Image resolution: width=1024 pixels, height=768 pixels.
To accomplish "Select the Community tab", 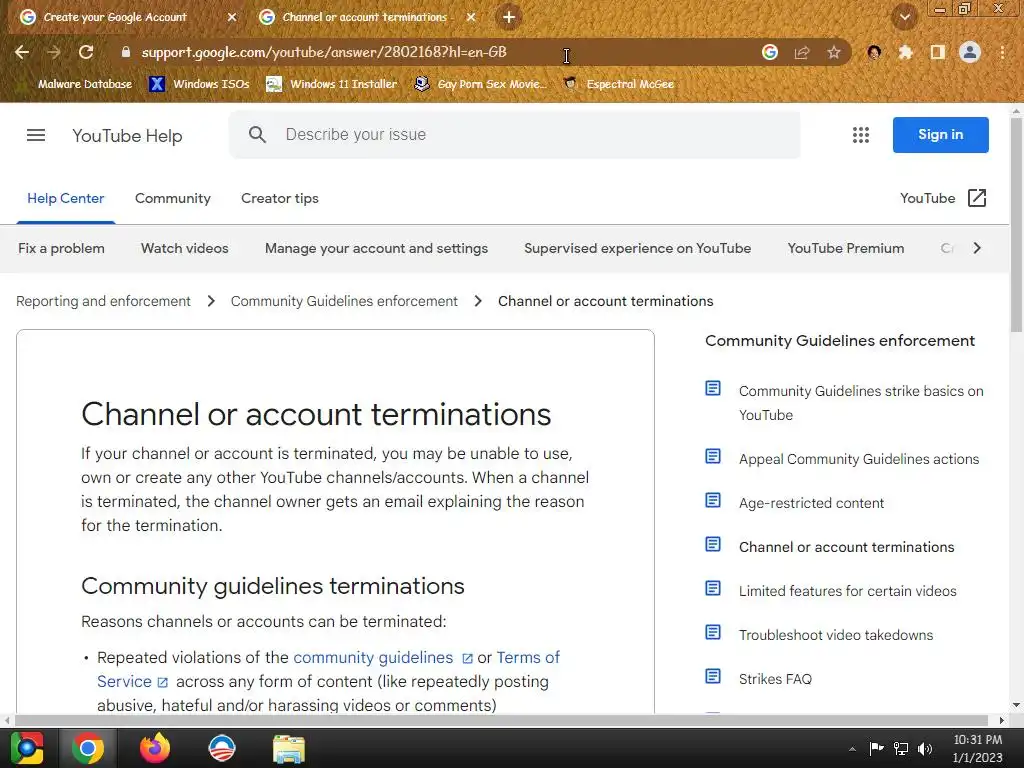I will pos(172,198).
